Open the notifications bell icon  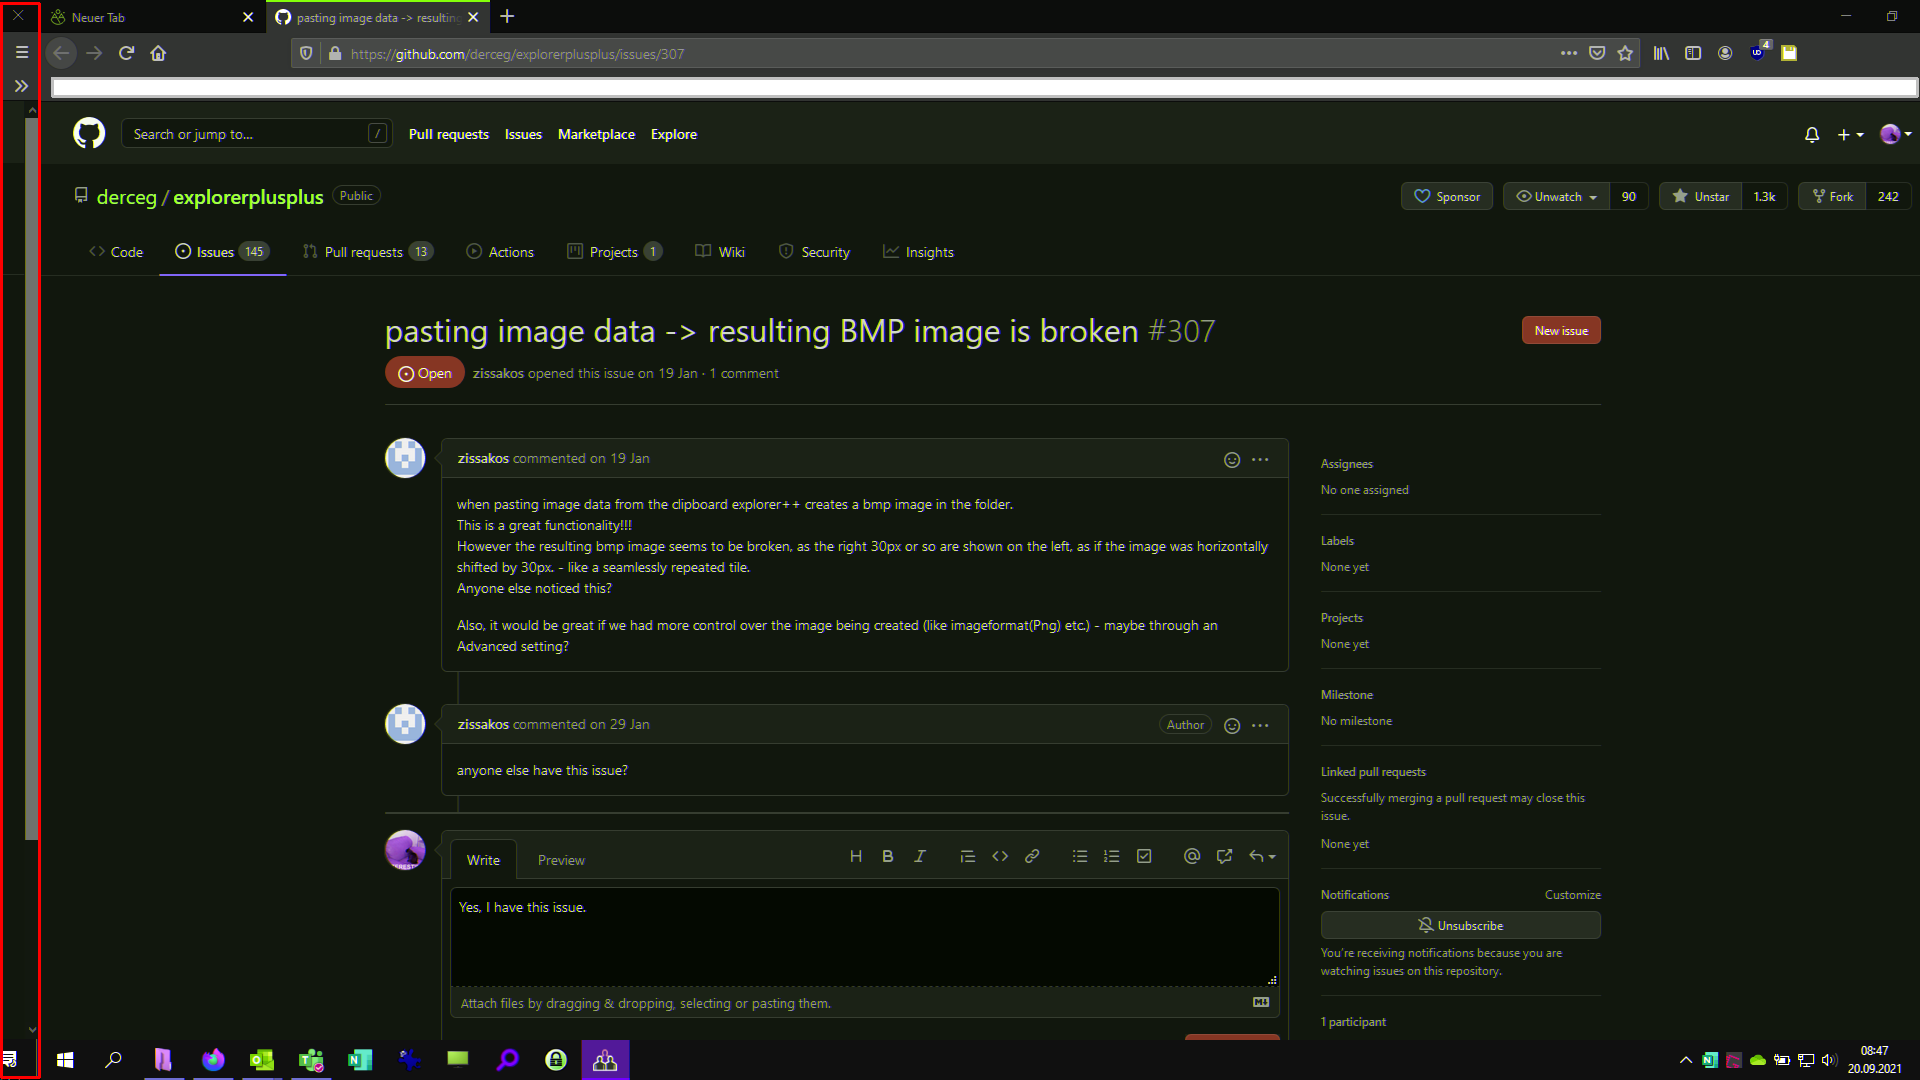pos(1811,134)
